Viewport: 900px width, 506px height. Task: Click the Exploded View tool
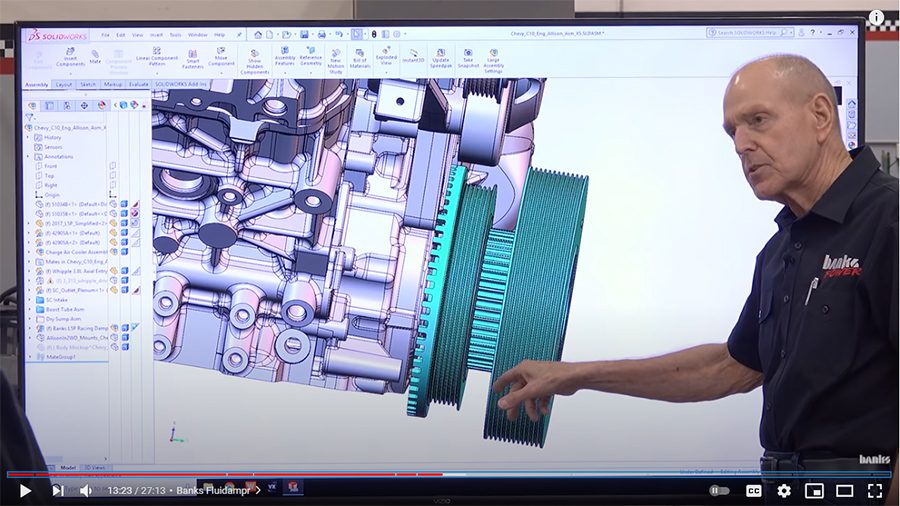(x=386, y=56)
